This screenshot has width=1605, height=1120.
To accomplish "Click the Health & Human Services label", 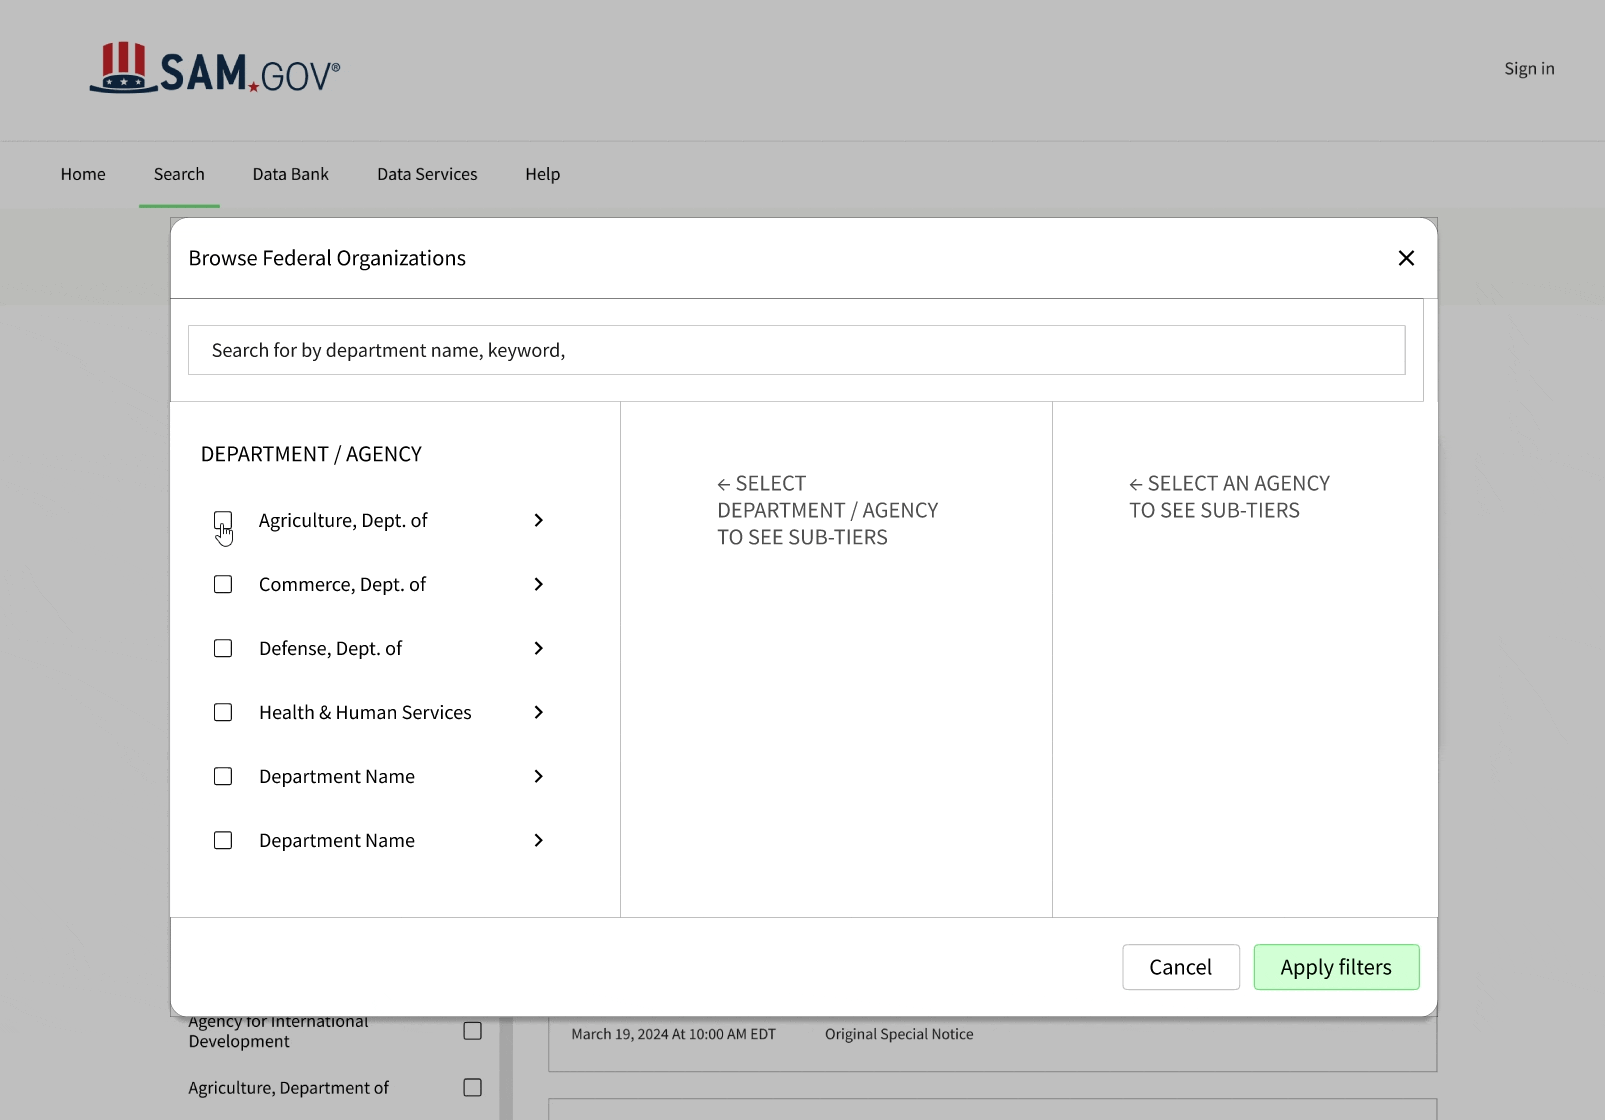I will click(365, 712).
